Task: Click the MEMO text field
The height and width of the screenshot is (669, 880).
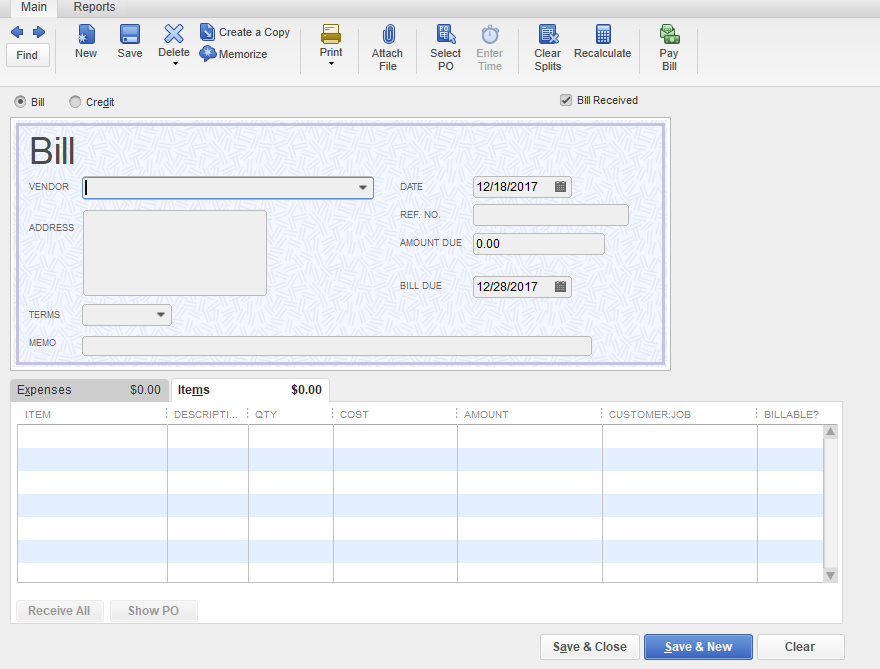Action: (x=337, y=346)
